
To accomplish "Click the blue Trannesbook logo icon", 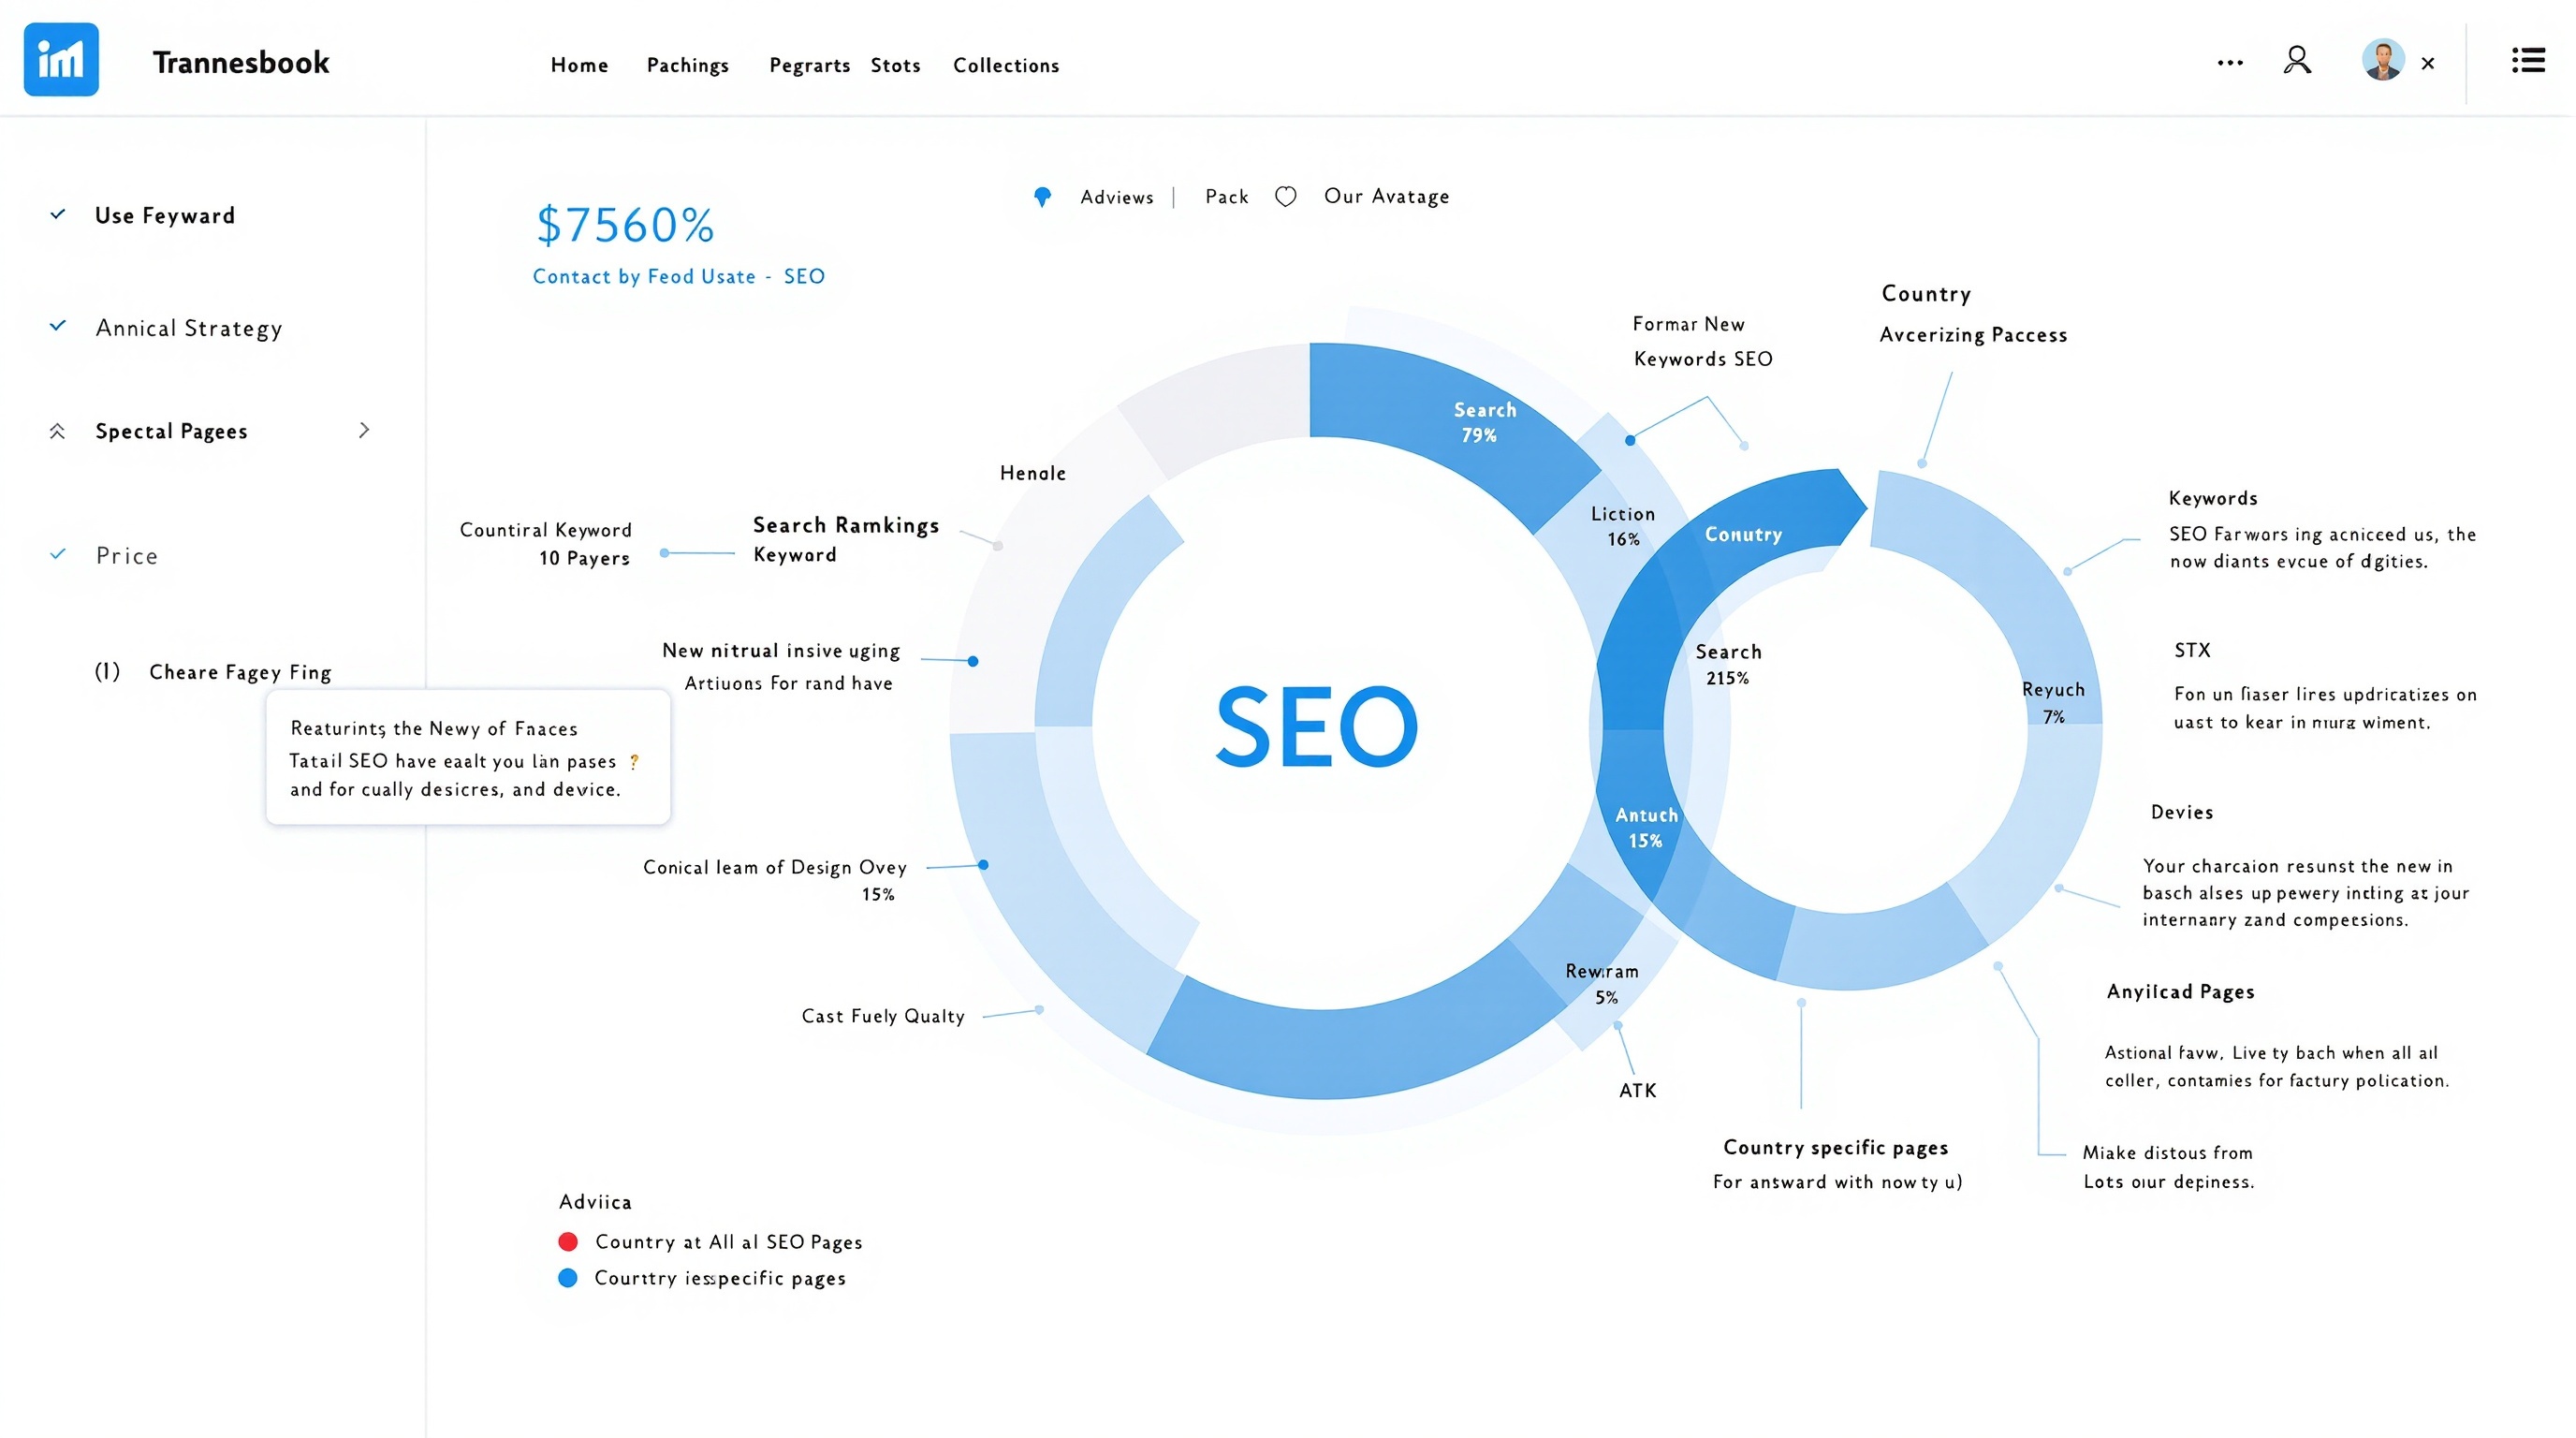I will pos(61,60).
